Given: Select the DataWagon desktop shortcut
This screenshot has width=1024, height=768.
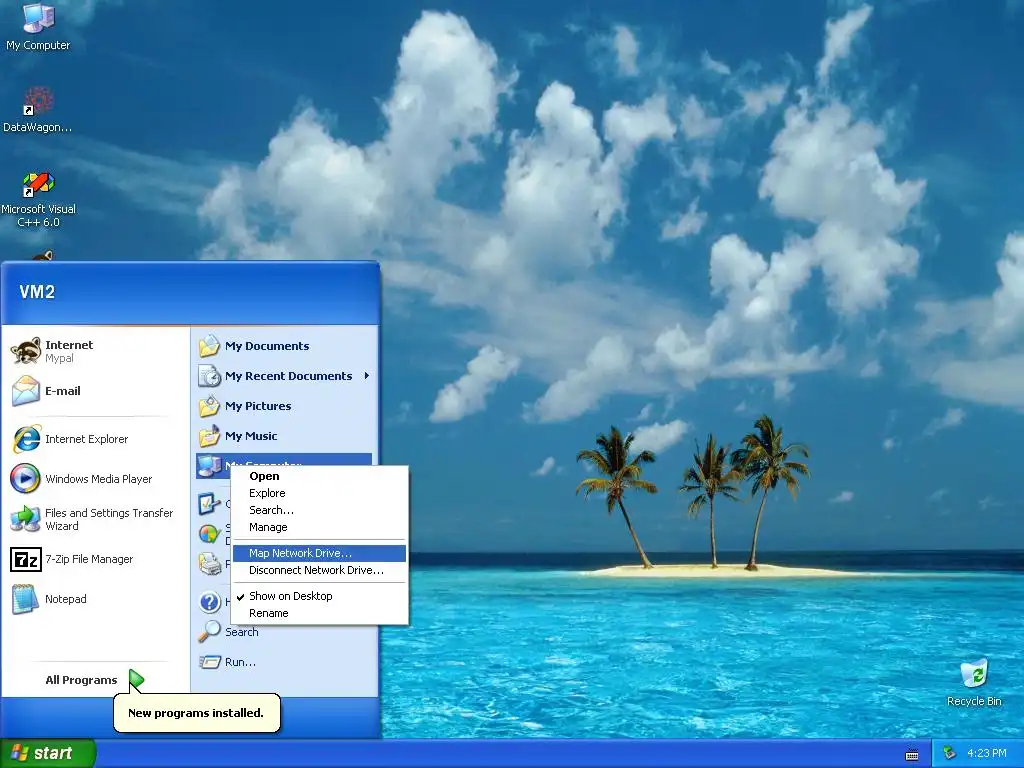Looking at the screenshot, I should click(x=38, y=110).
